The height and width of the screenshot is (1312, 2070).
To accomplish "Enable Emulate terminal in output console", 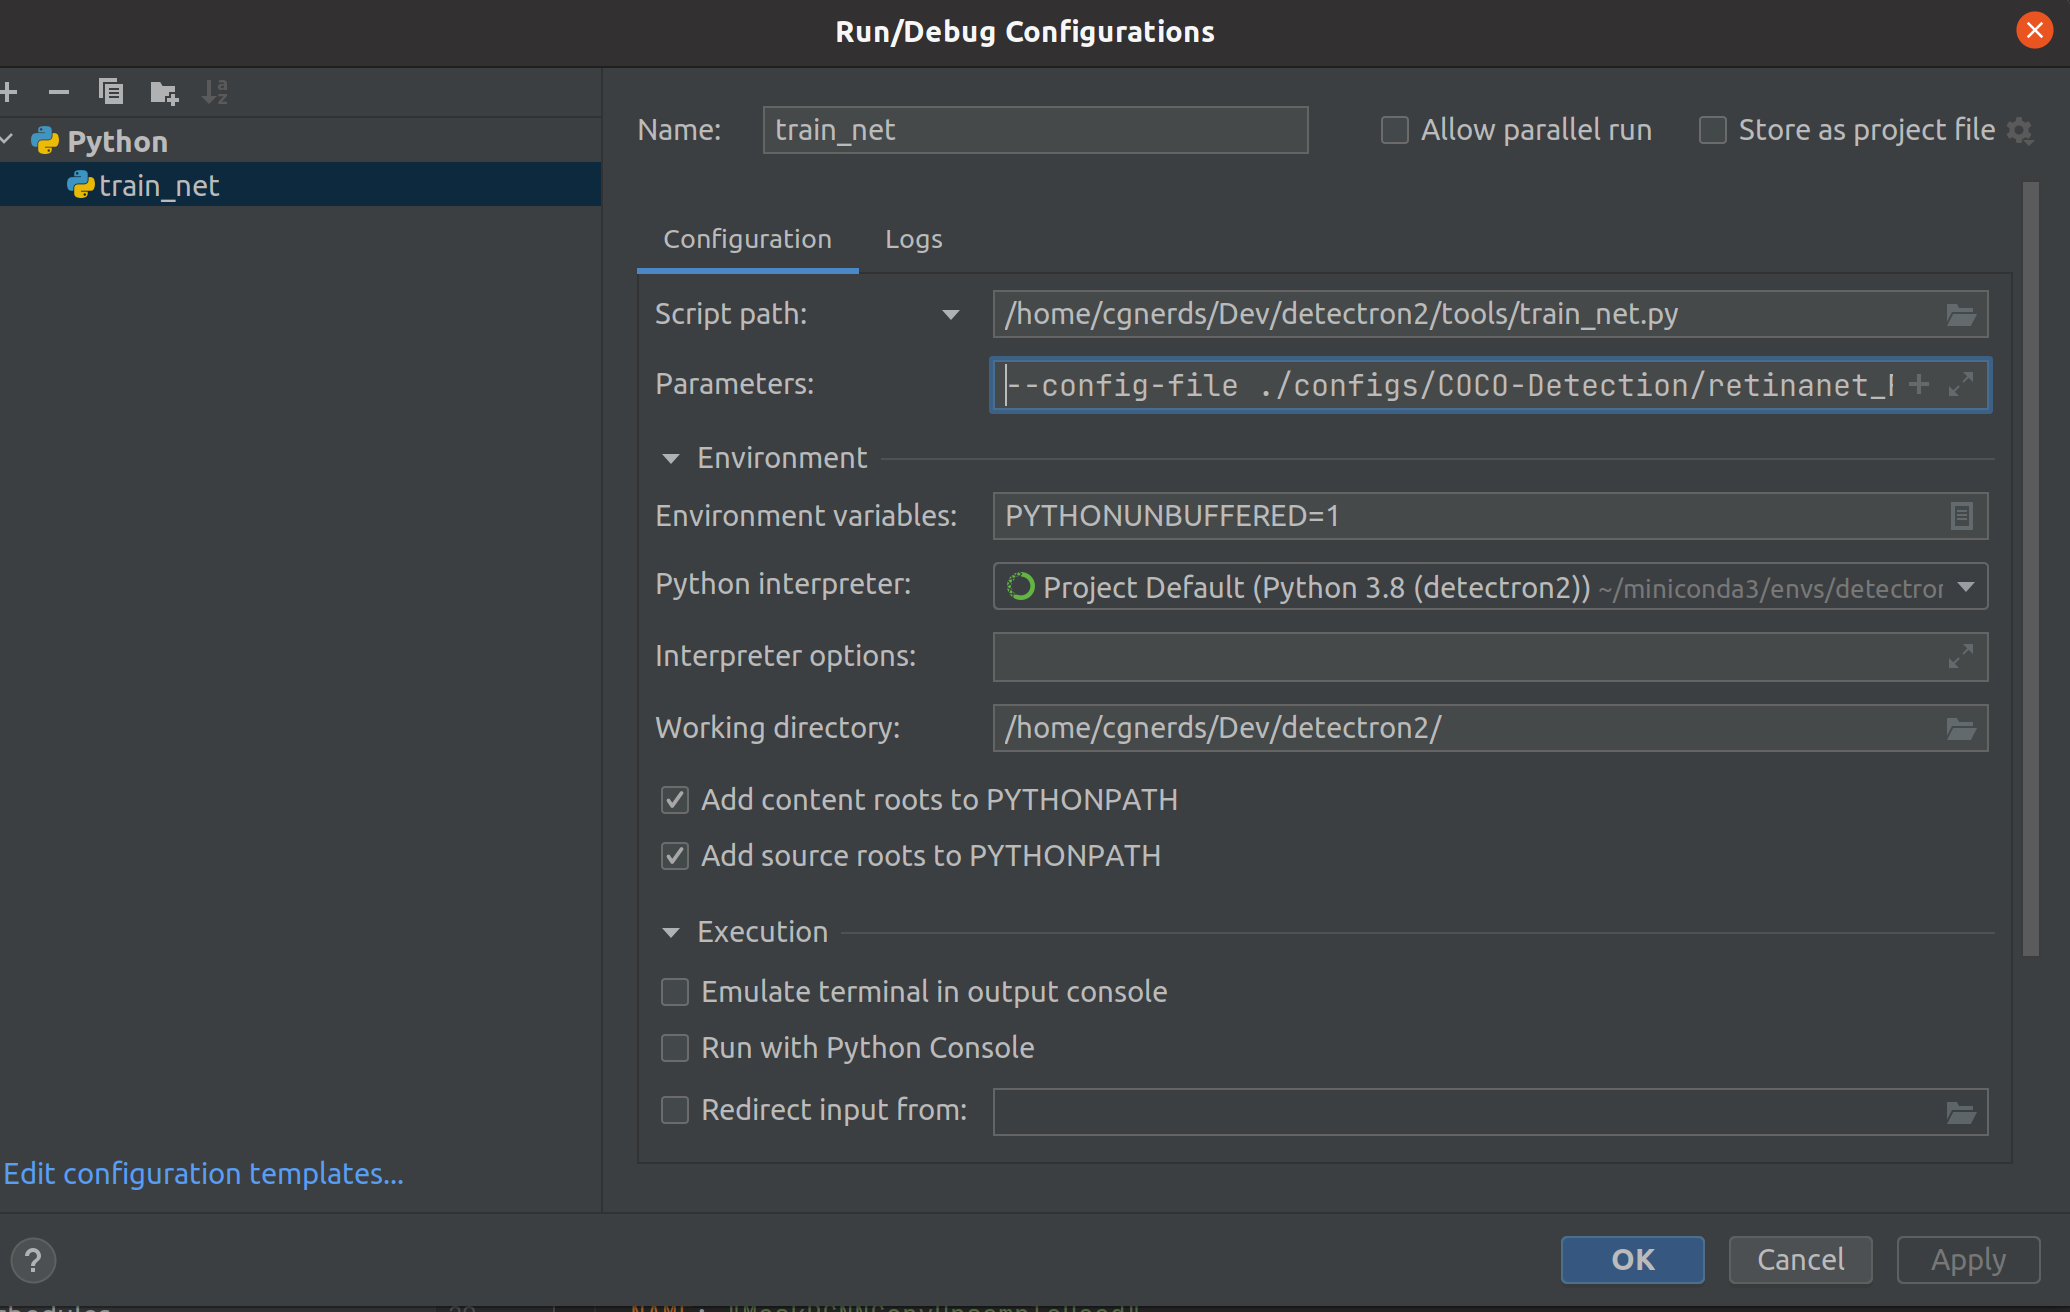I will coord(675,992).
